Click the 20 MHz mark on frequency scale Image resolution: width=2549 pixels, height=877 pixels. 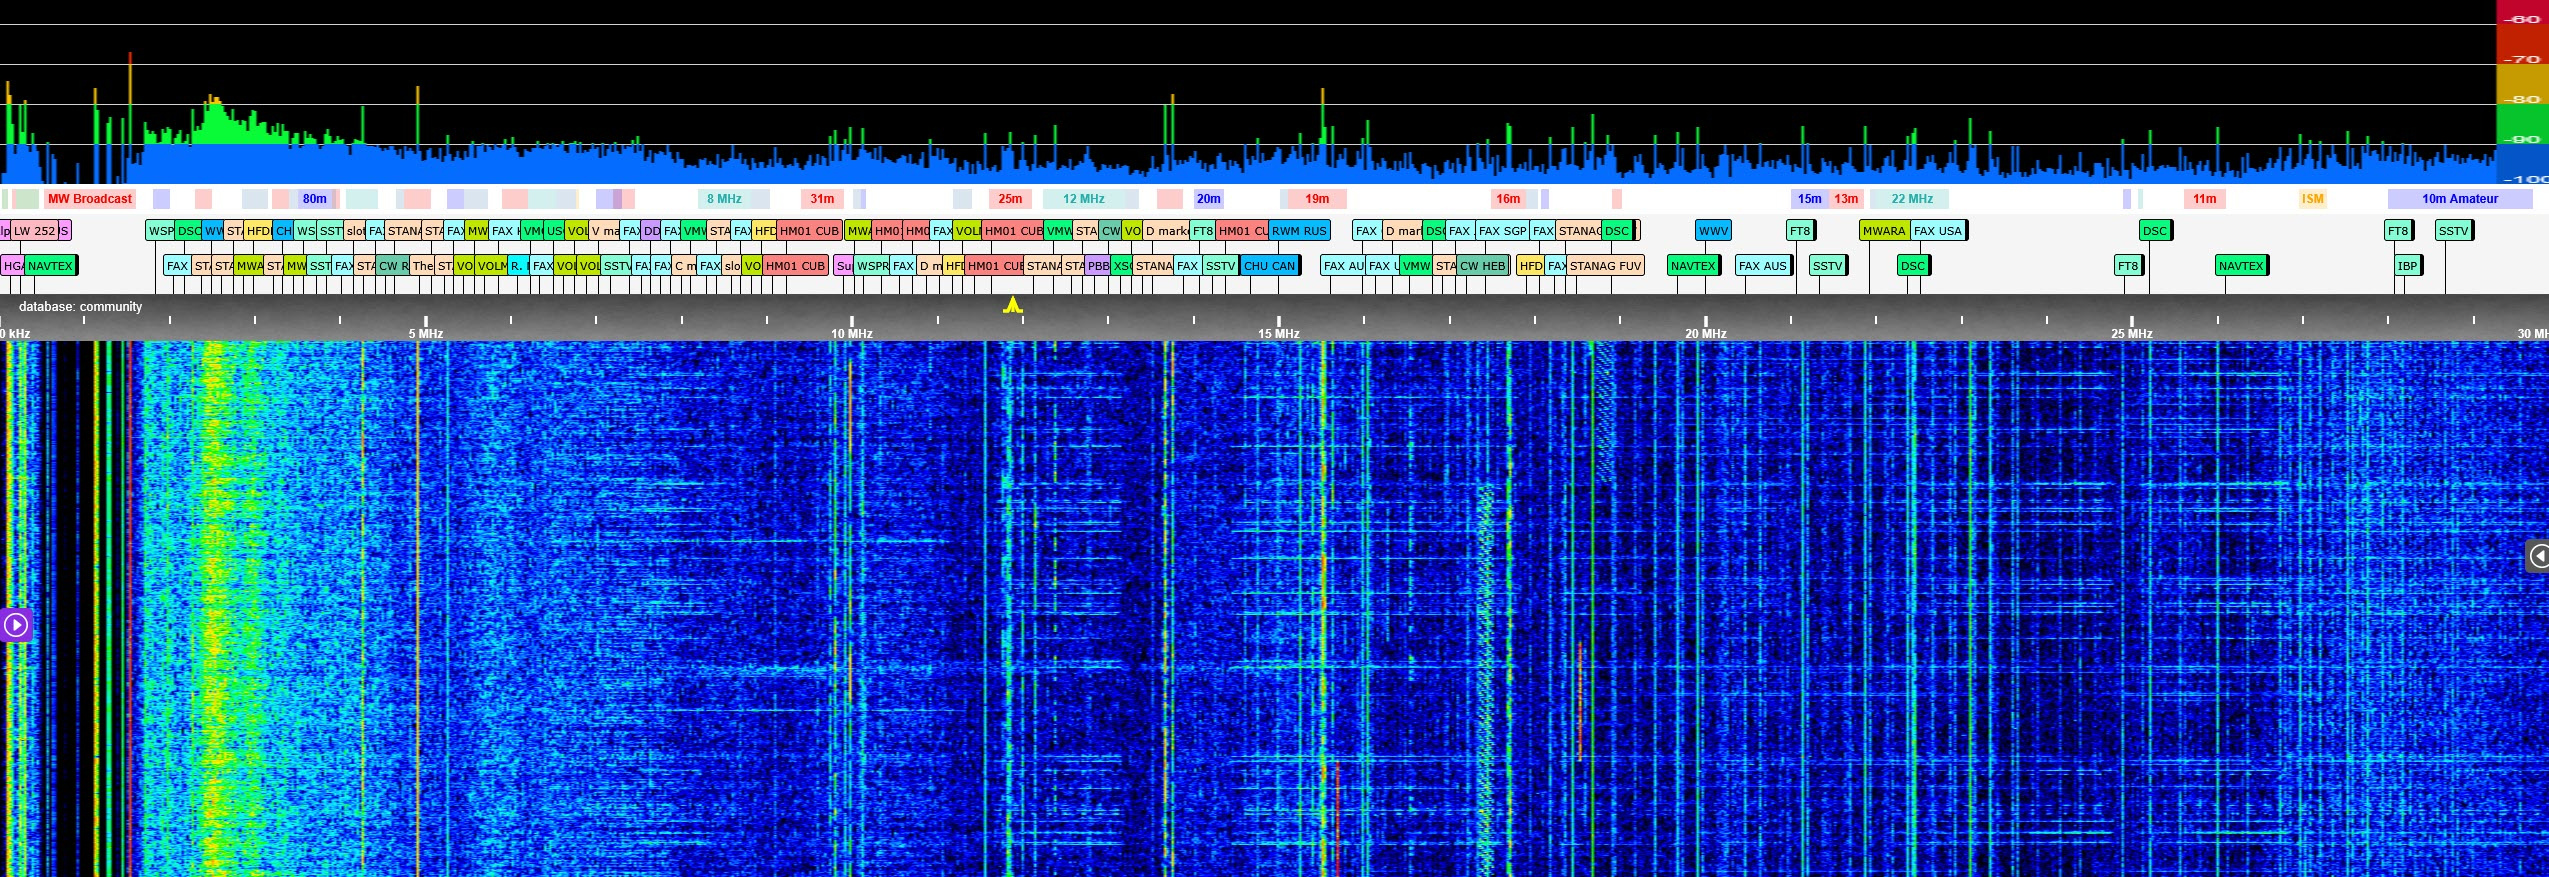coord(1705,333)
